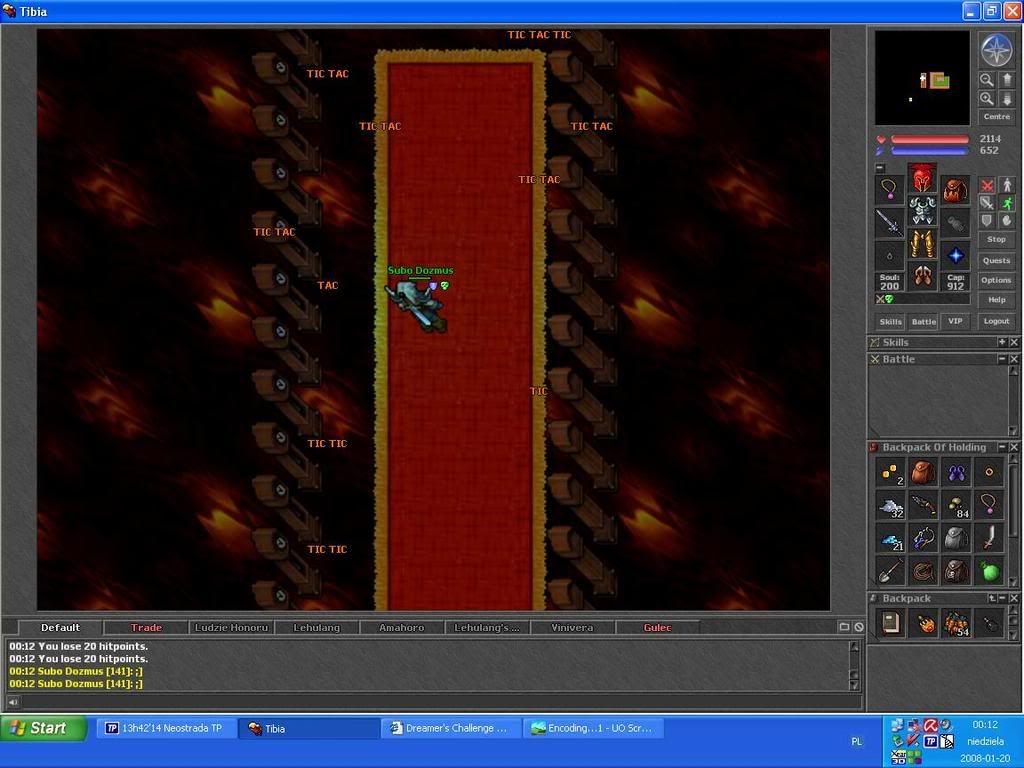Select the shovel in Backpack Of Holding
The height and width of the screenshot is (768, 1024).
(x=890, y=571)
